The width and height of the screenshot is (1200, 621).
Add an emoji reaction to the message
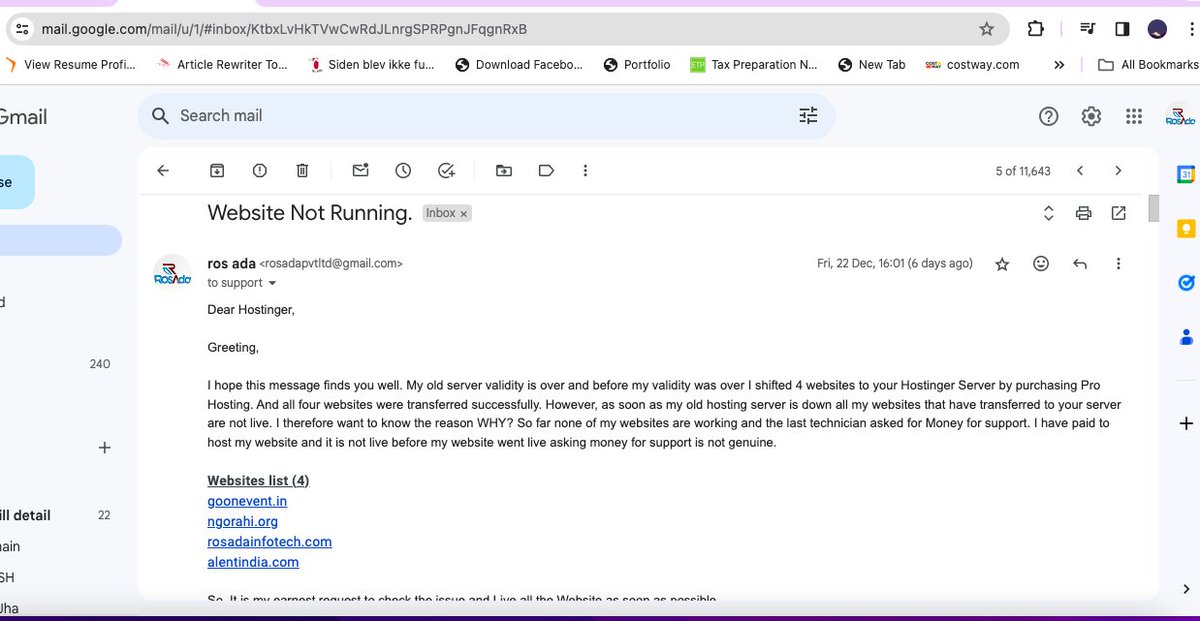click(1041, 264)
